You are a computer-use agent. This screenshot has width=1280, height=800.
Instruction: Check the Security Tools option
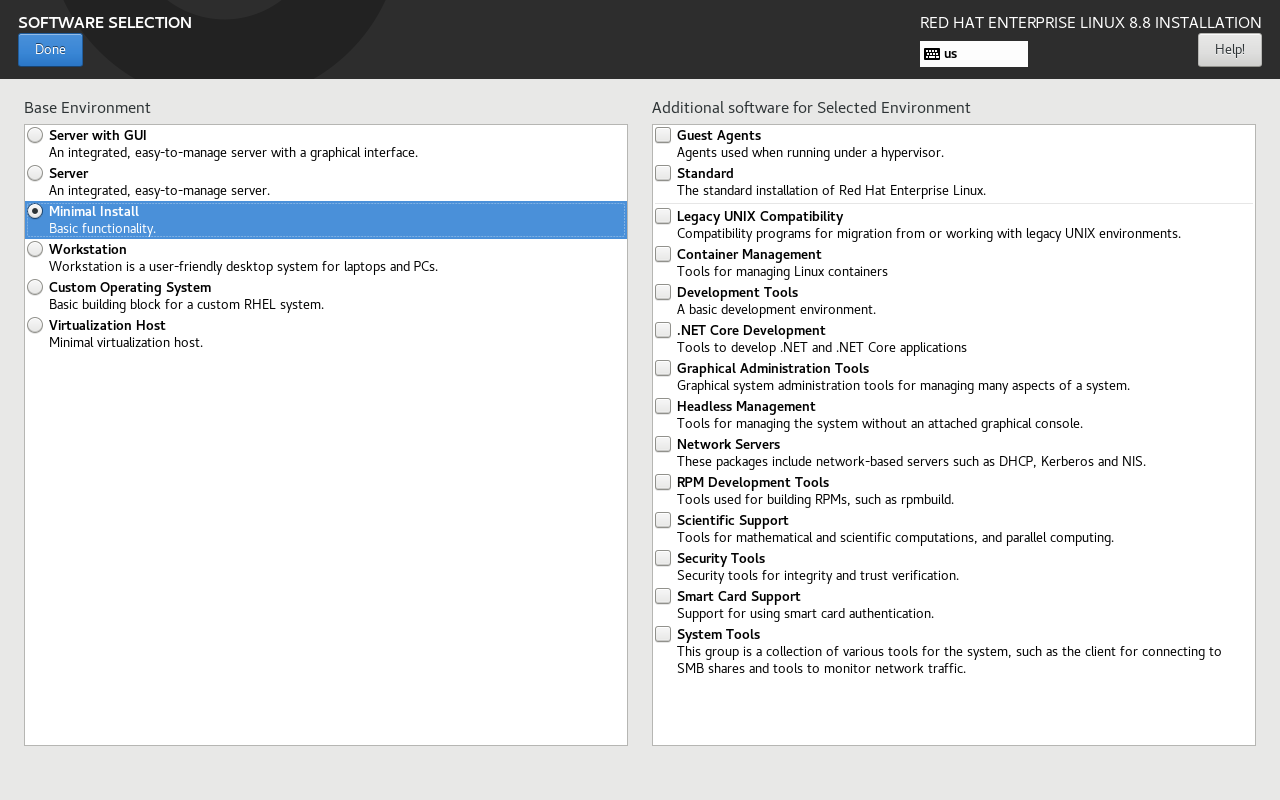(663, 558)
